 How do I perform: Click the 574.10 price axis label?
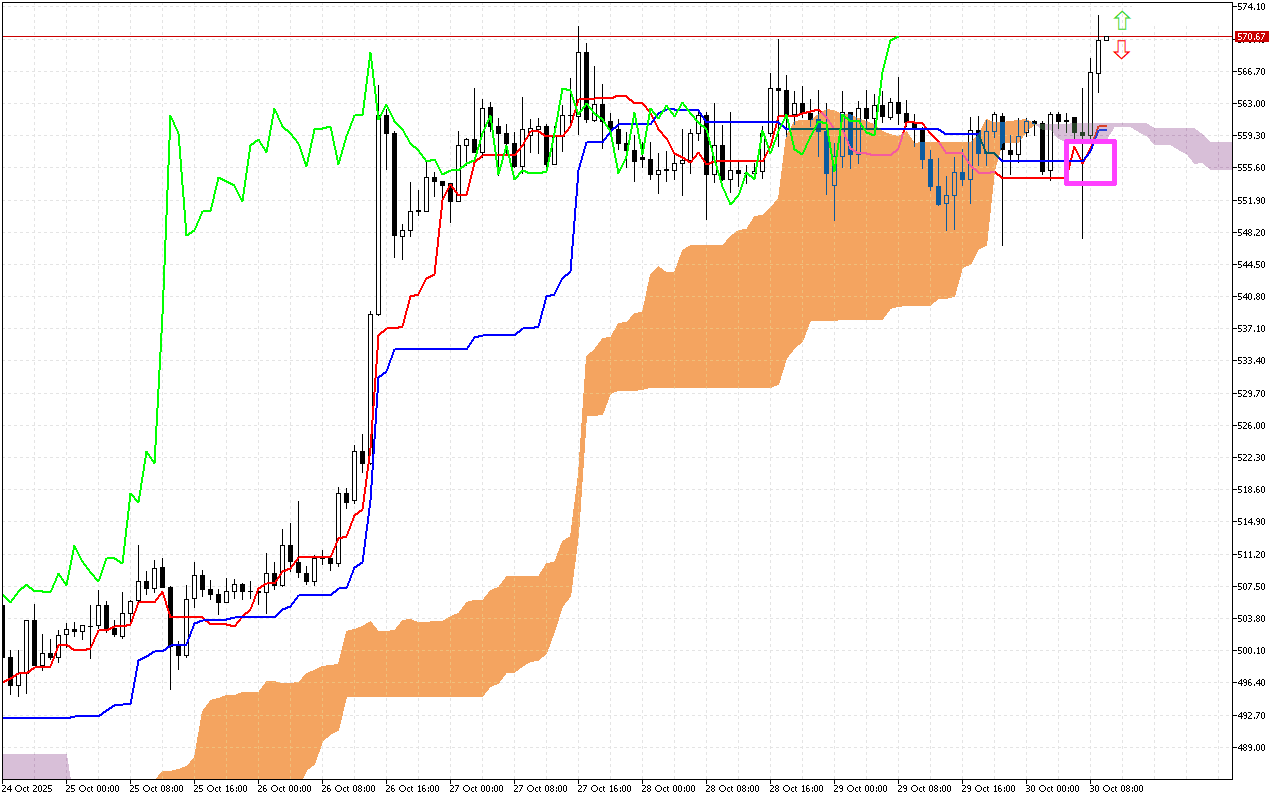coord(1251,7)
